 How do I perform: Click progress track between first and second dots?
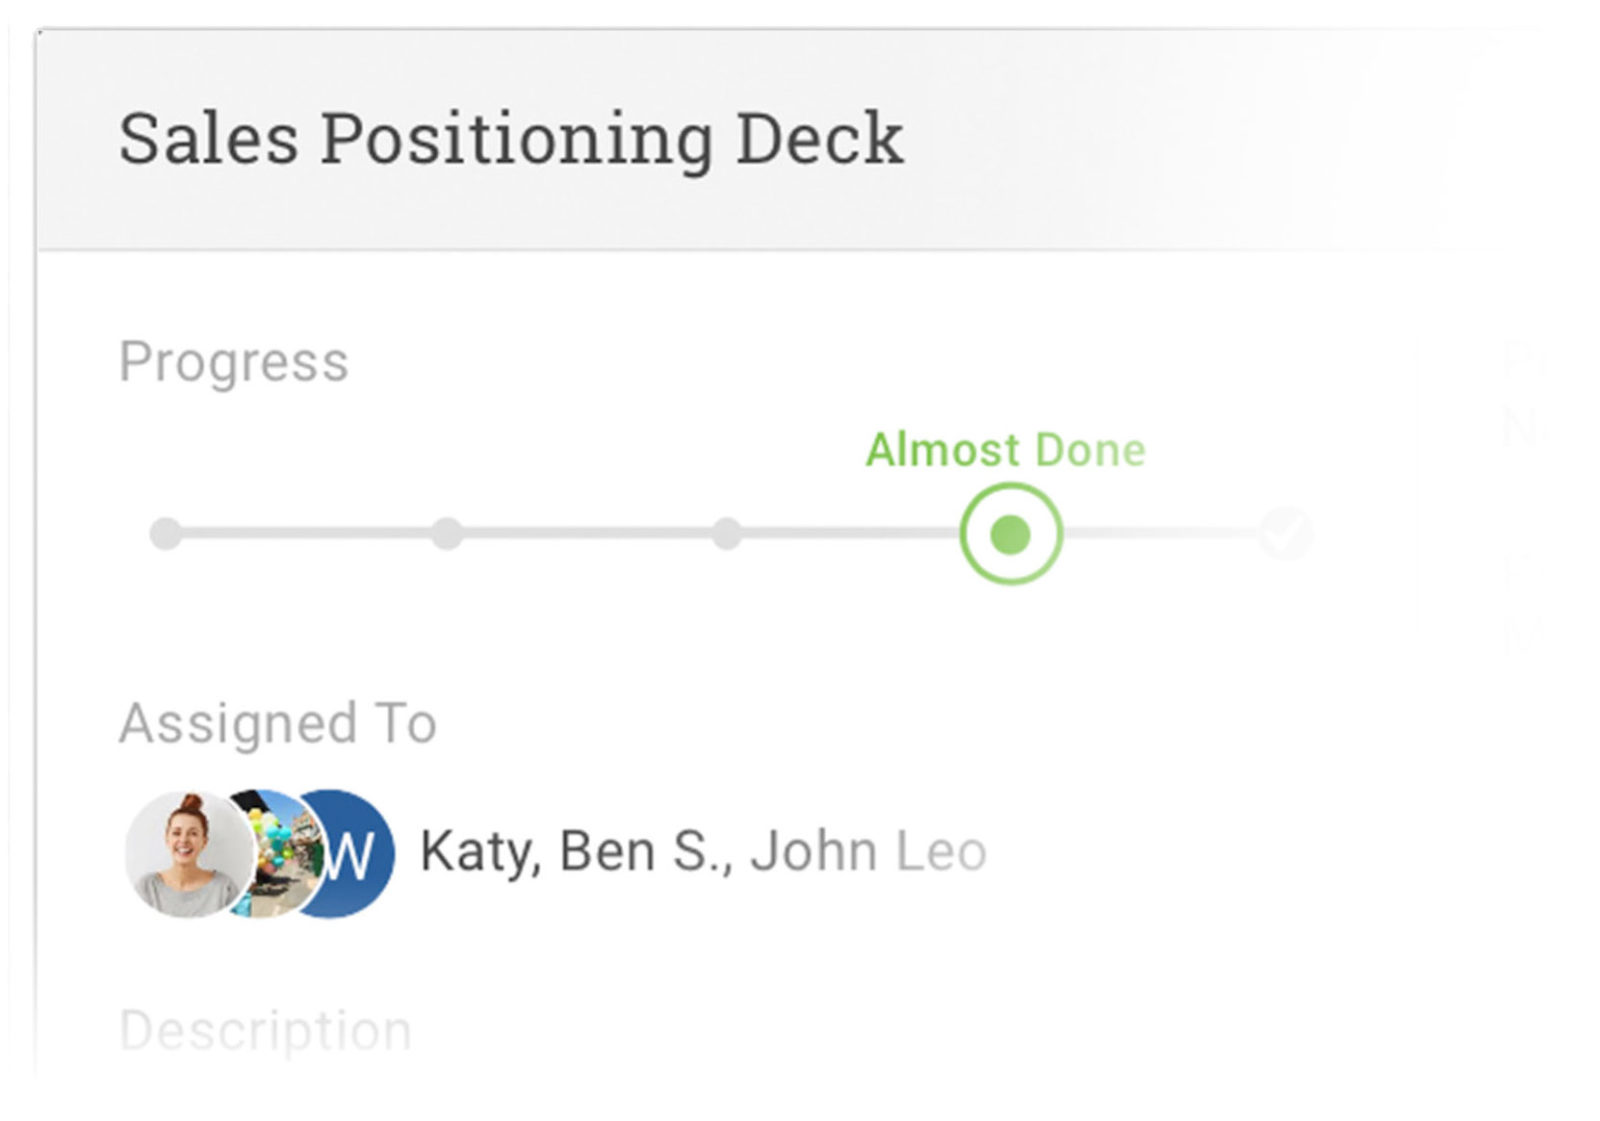click(x=306, y=534)
